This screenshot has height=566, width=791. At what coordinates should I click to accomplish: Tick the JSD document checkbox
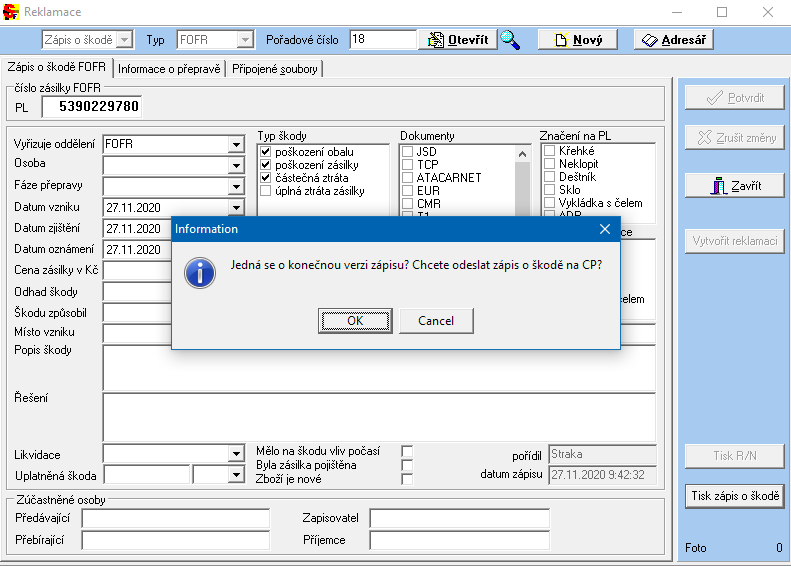click(x=407, y=152)
